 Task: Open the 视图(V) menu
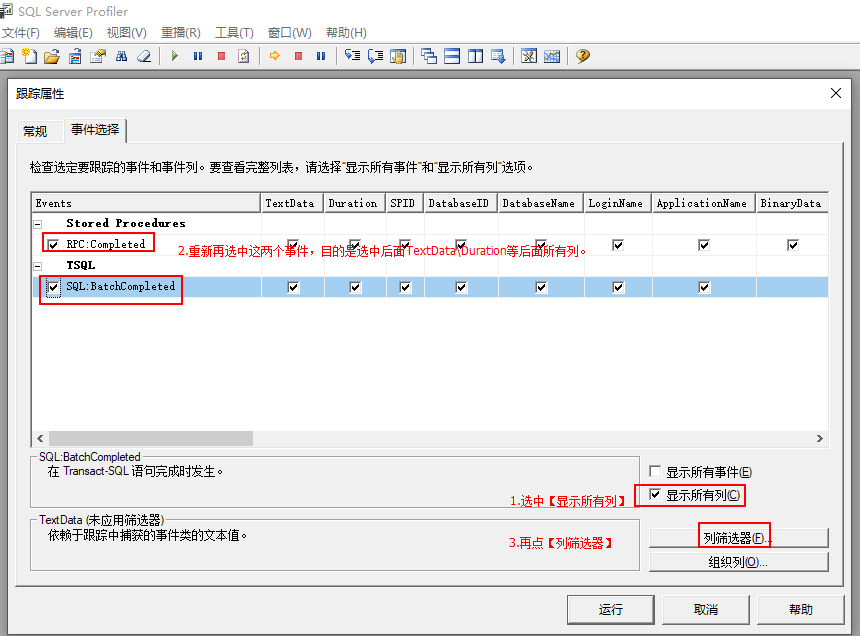(127, 33)
